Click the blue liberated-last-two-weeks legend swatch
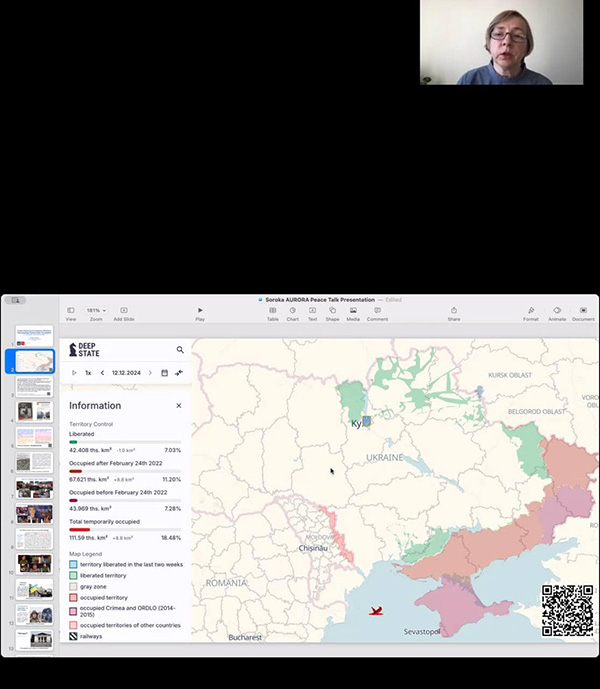600x689 pixels. [73, 564]
